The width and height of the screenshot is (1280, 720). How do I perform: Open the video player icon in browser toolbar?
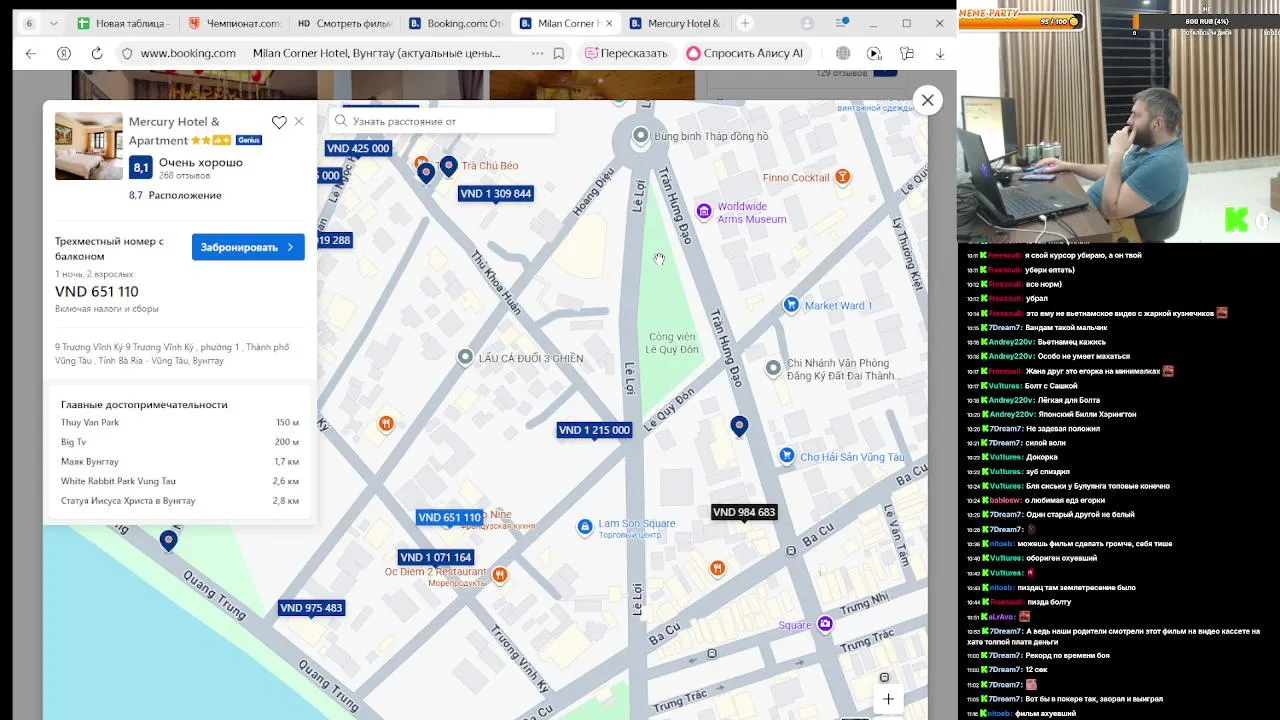pyautogui.click(x=875, y=53)
